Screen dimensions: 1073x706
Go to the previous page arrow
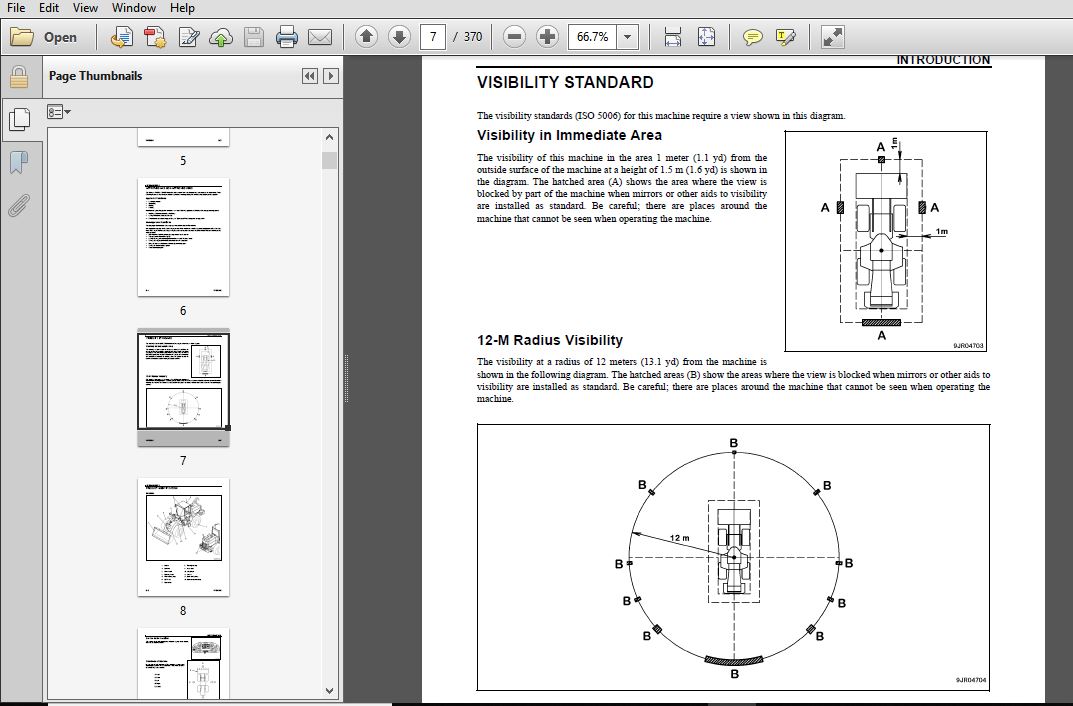coord(367,37)
